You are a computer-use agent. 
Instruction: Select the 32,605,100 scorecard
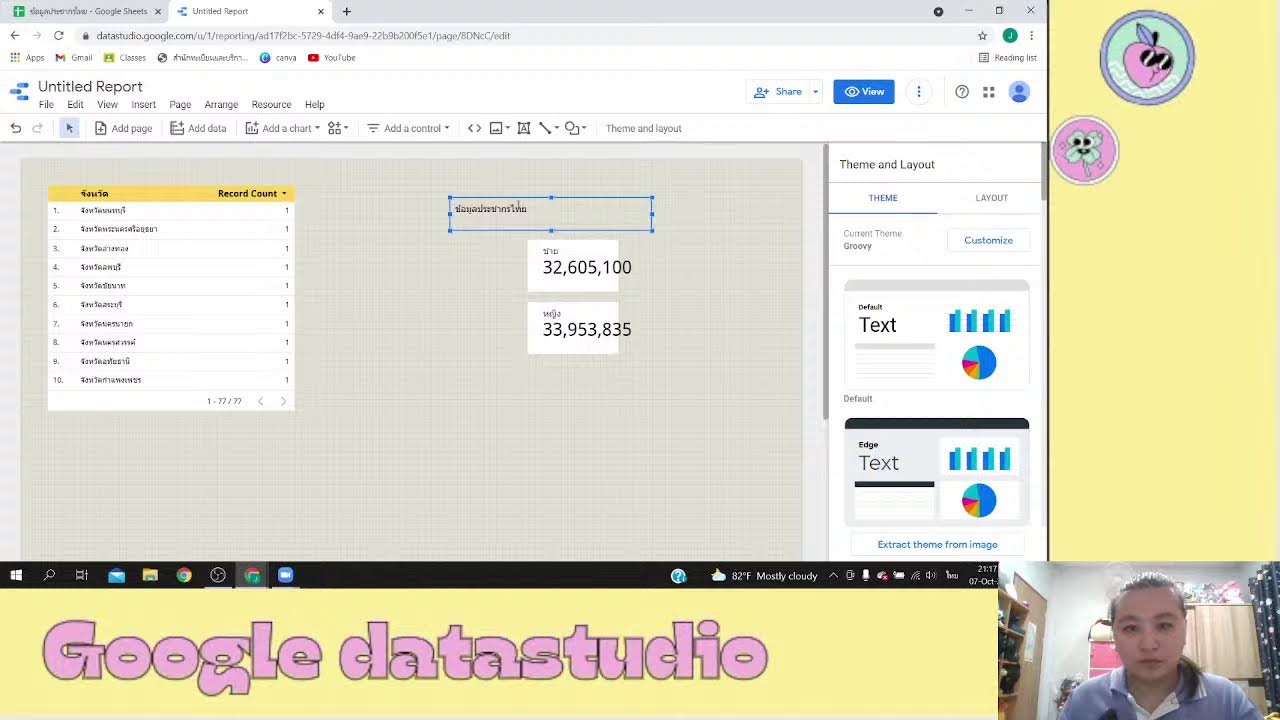[573, 266]
